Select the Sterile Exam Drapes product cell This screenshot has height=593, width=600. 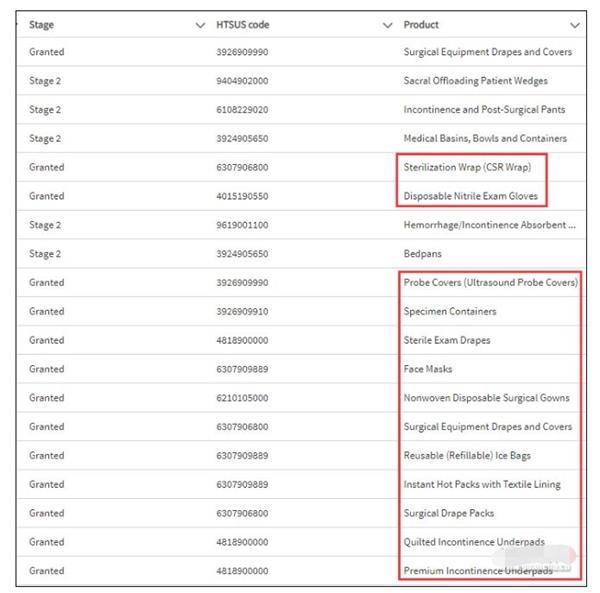(447, 340)
